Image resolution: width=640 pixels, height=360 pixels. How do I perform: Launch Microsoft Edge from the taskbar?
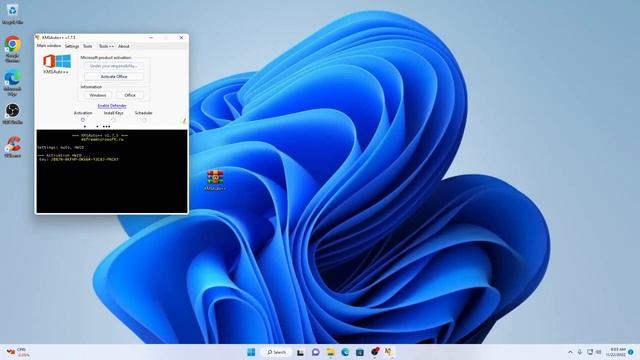tap(345, 352)
